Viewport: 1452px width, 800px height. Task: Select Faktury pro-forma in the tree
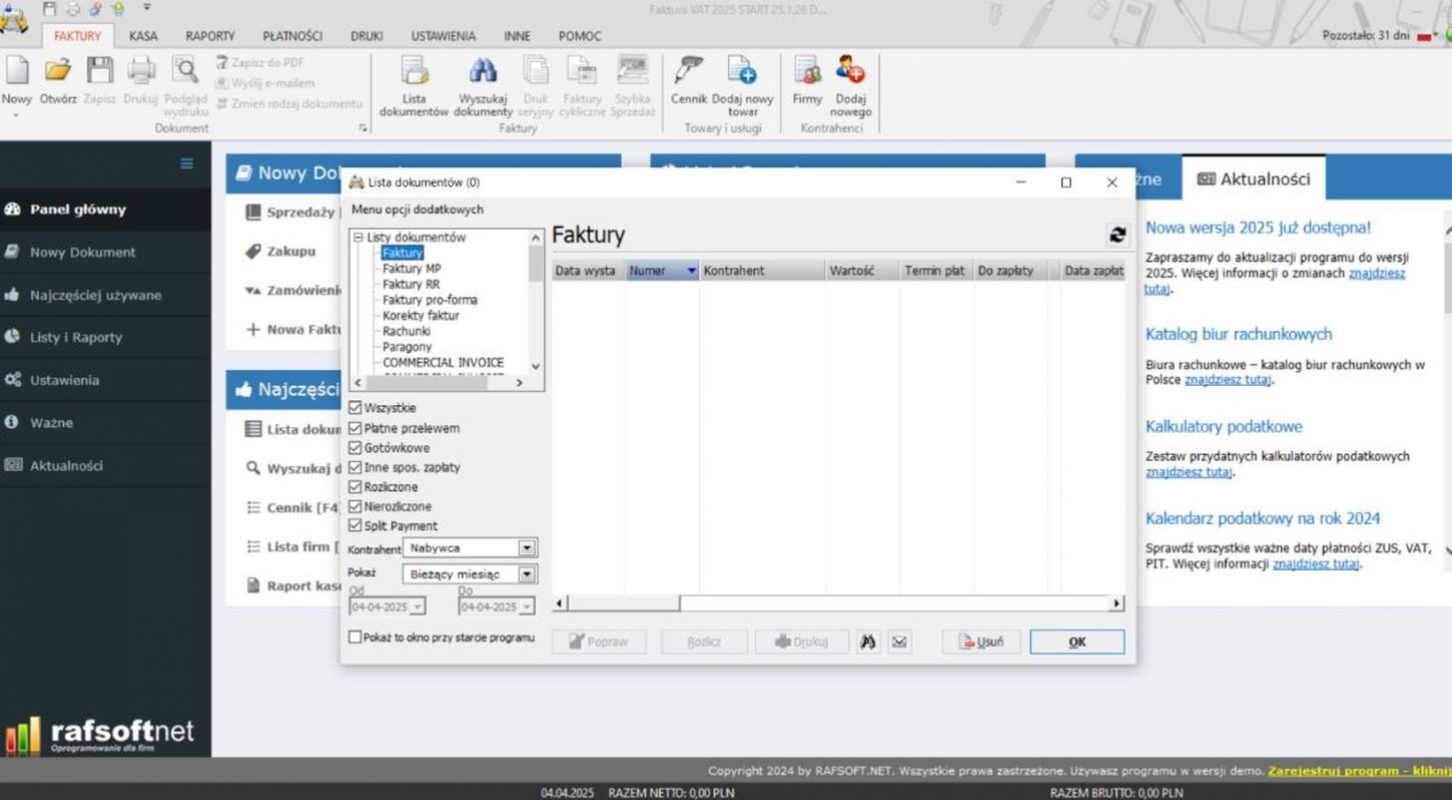tap(430, 300)
